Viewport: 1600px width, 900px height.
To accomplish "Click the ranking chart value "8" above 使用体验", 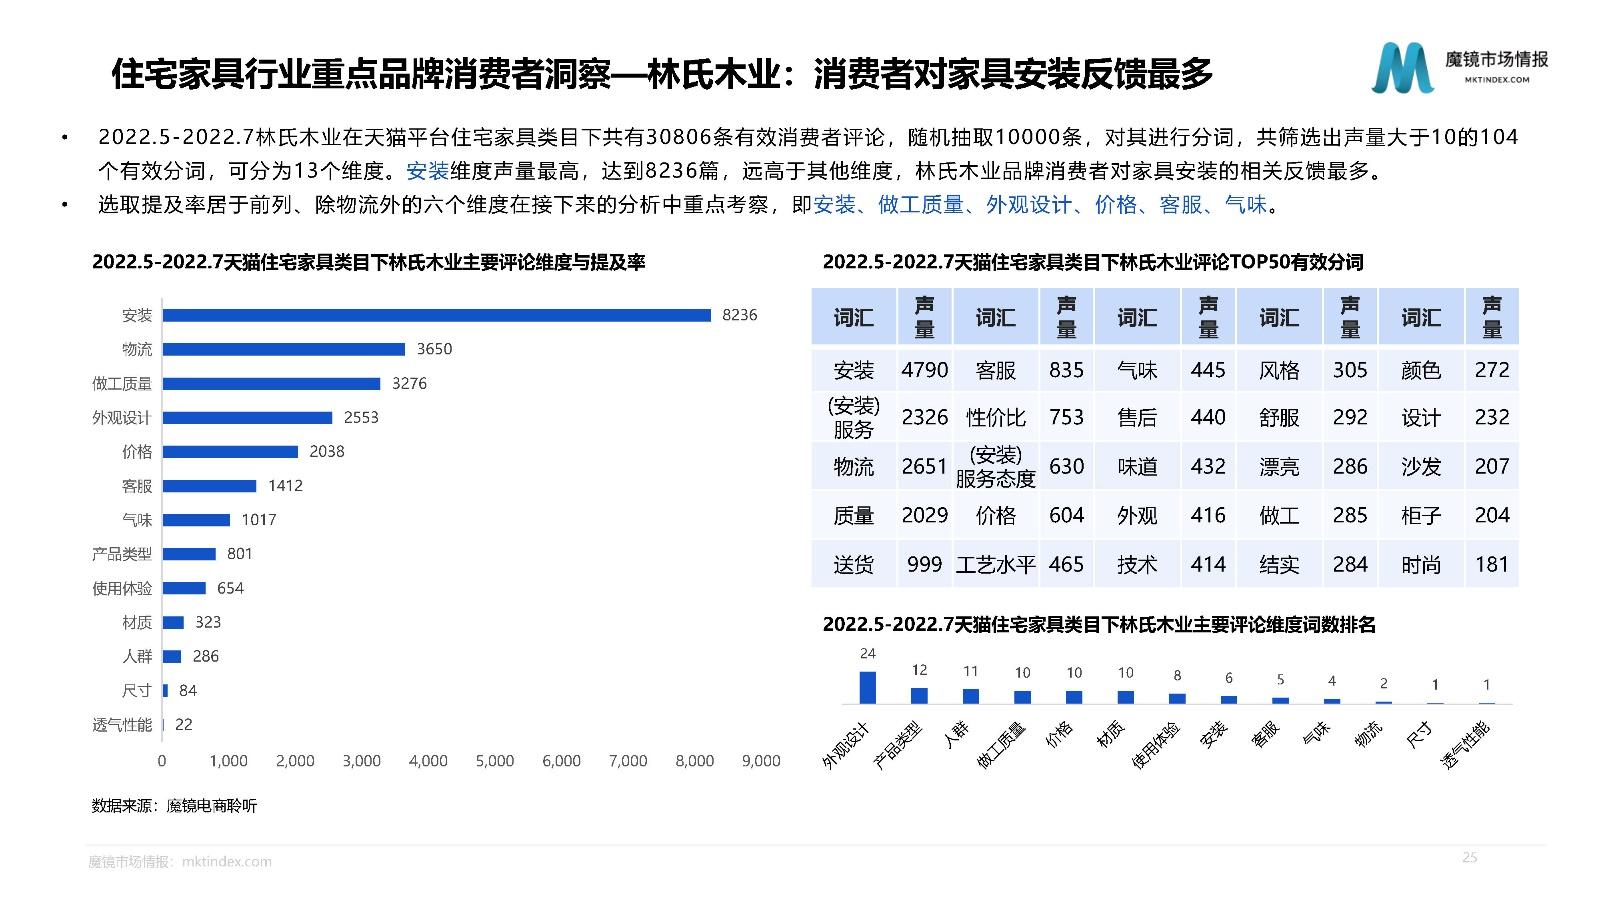I will coord(1178,676).
